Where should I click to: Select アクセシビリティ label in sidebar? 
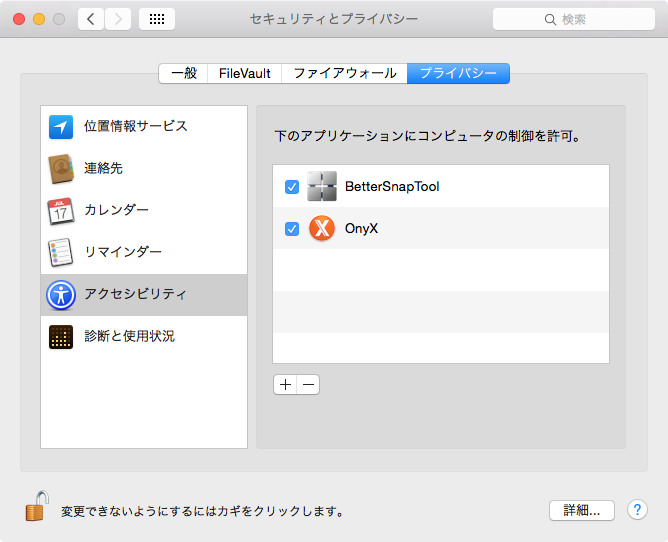pos(135,294)
